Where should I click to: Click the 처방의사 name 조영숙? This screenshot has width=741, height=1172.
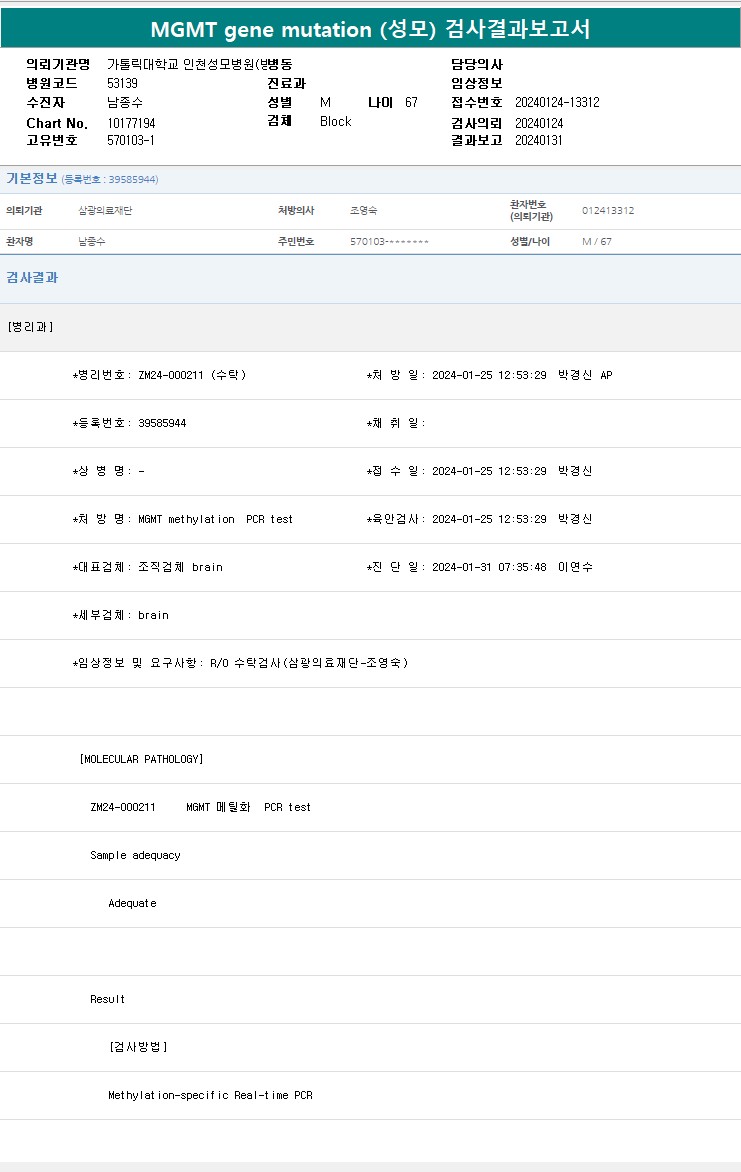coord(363,211)
